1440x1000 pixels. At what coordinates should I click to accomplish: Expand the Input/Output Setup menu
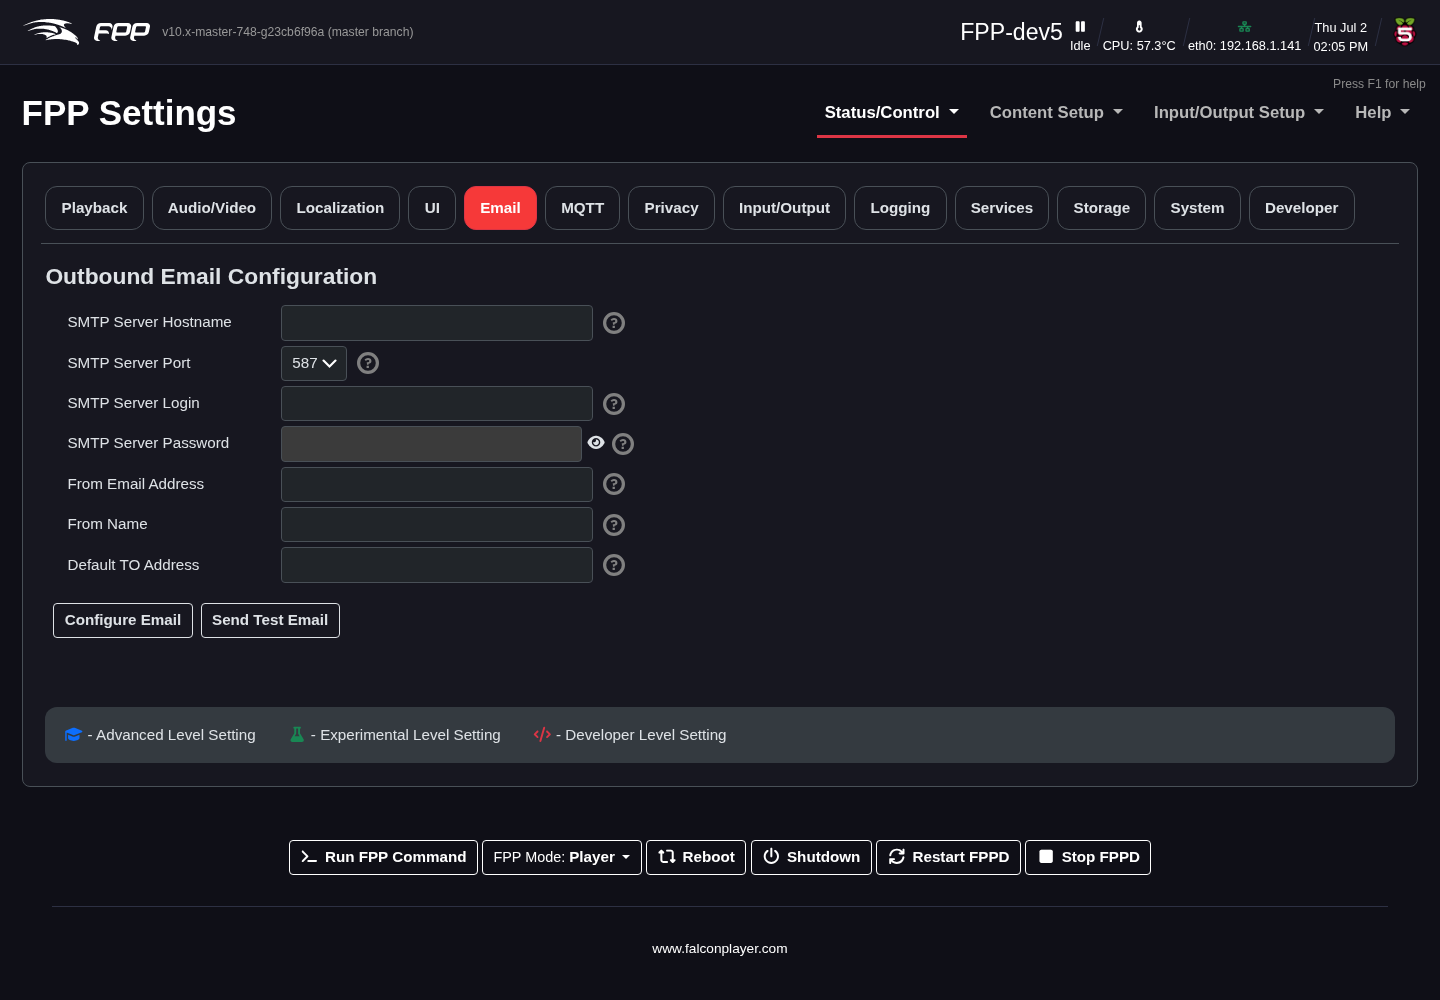[1238, 113]
